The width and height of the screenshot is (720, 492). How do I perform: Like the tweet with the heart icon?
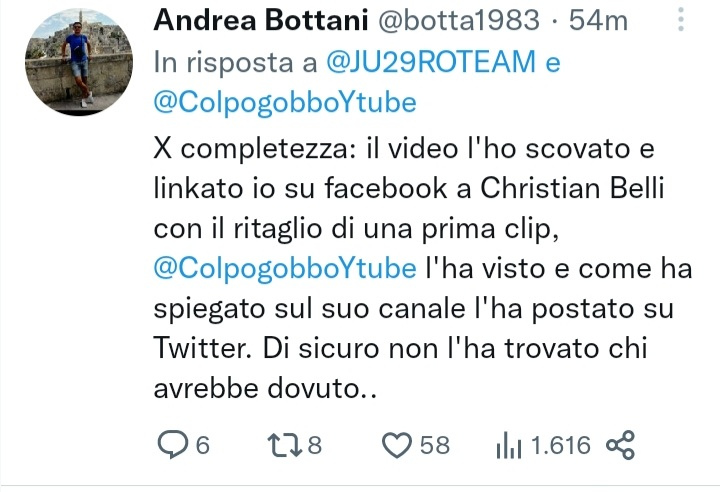point(397,445)
